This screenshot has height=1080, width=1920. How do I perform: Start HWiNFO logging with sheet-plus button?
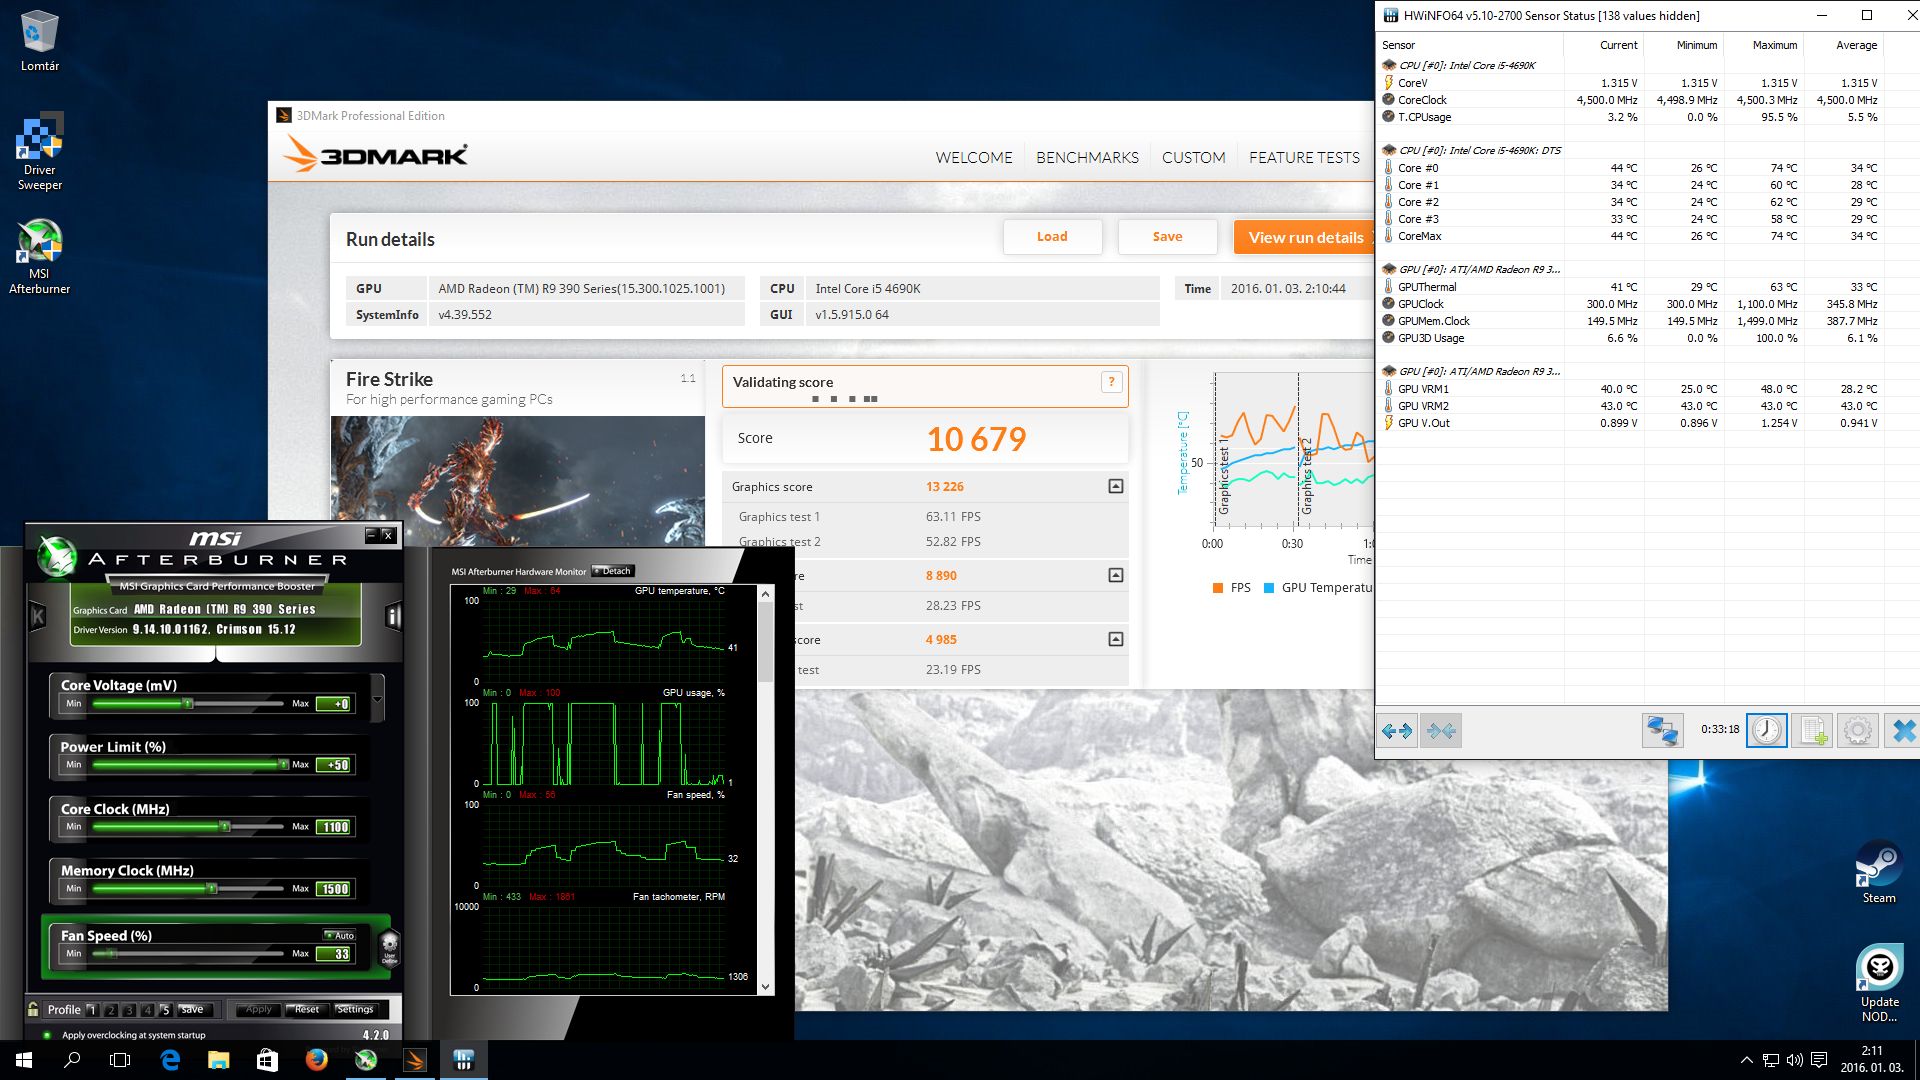pos(1812,731)
